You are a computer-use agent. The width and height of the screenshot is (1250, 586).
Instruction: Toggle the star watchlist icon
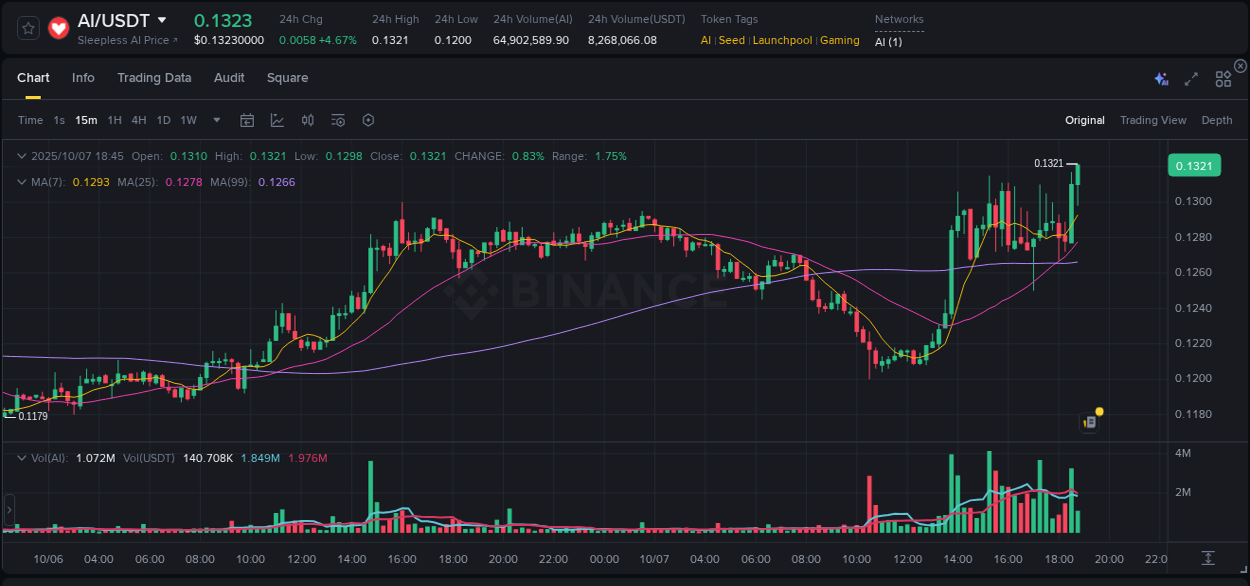(27, 28)
